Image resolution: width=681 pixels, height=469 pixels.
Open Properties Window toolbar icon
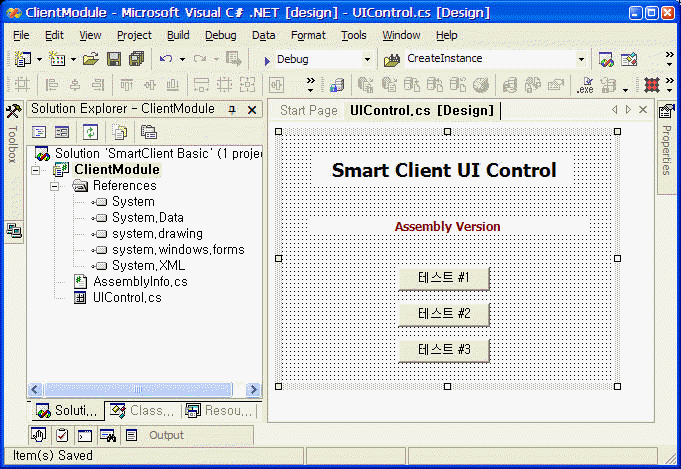(x=629, y=59)
